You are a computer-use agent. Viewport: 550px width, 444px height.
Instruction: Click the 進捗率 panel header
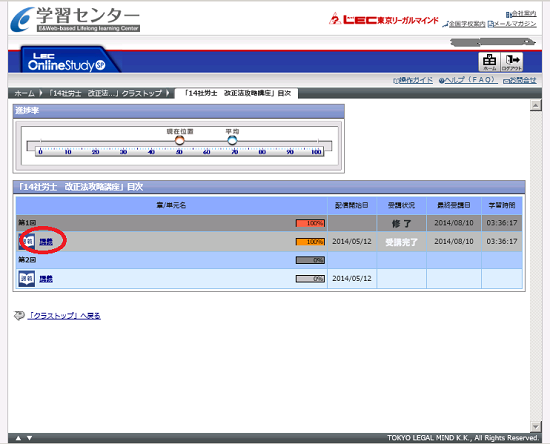pyautogui.click(x=179, y=111)
